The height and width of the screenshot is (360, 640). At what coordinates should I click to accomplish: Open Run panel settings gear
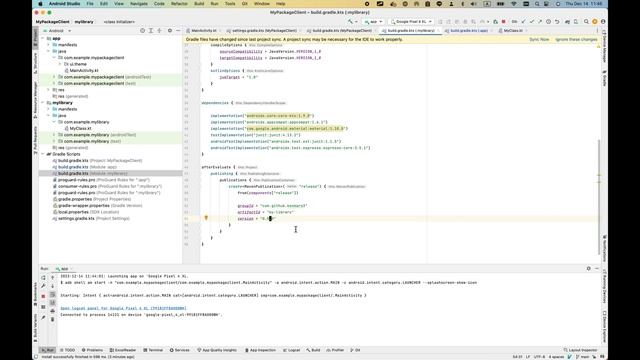pos(589,269)
